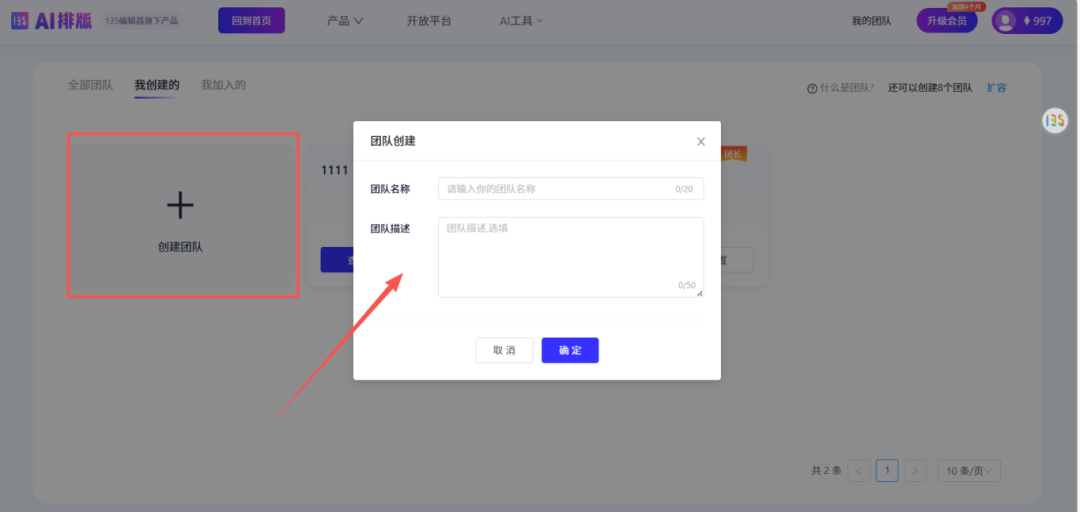Click the 创建团队 card label
1080x512 pixels.
(x=180, y=247)
